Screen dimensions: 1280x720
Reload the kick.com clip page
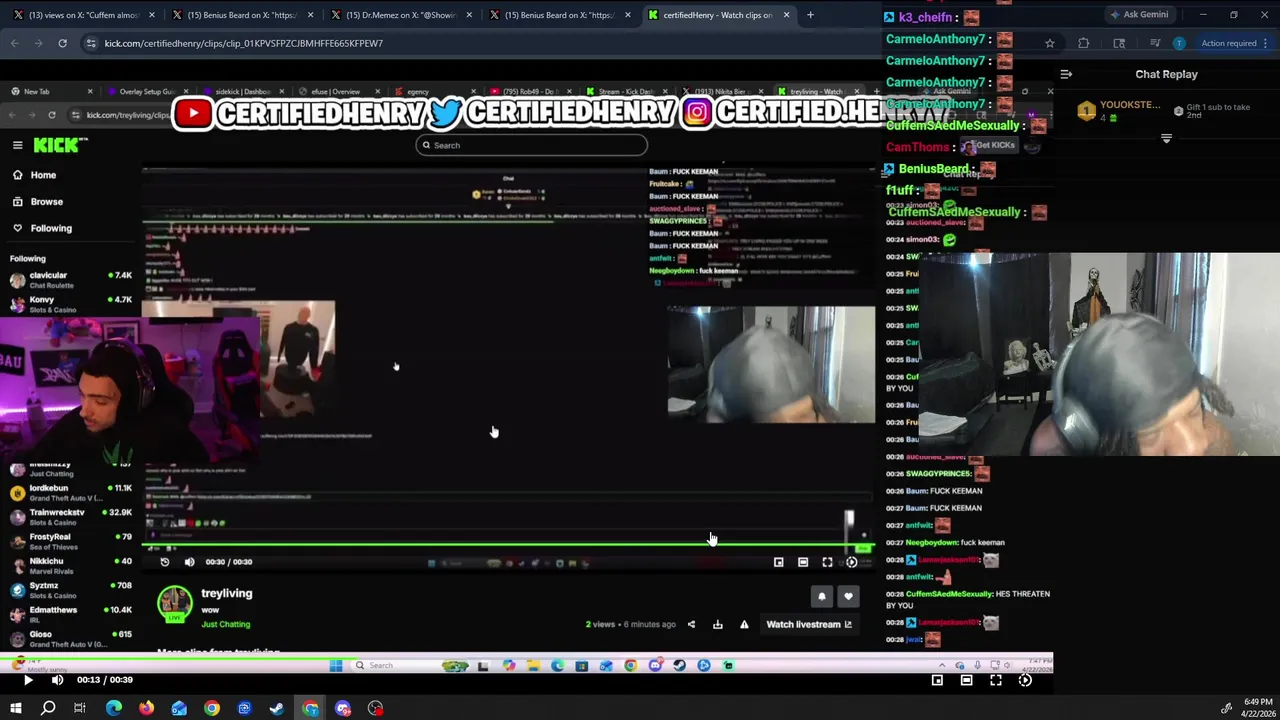(62, 43)
